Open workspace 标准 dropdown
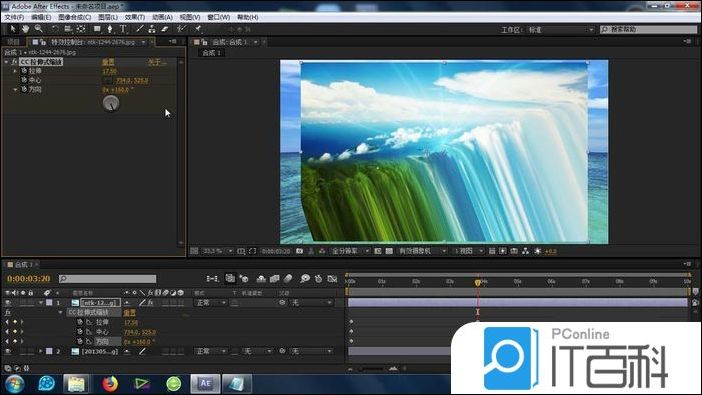Viewport: 702px width, 395px height. [561, 30]
